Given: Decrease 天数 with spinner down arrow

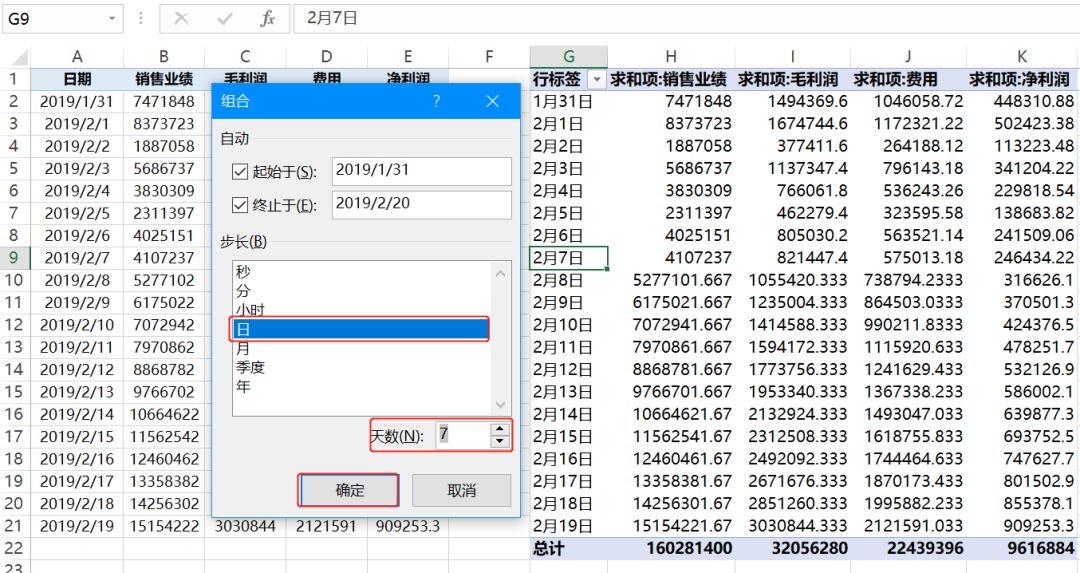Looking at the screenshot, I should click(x=500, y=441).
